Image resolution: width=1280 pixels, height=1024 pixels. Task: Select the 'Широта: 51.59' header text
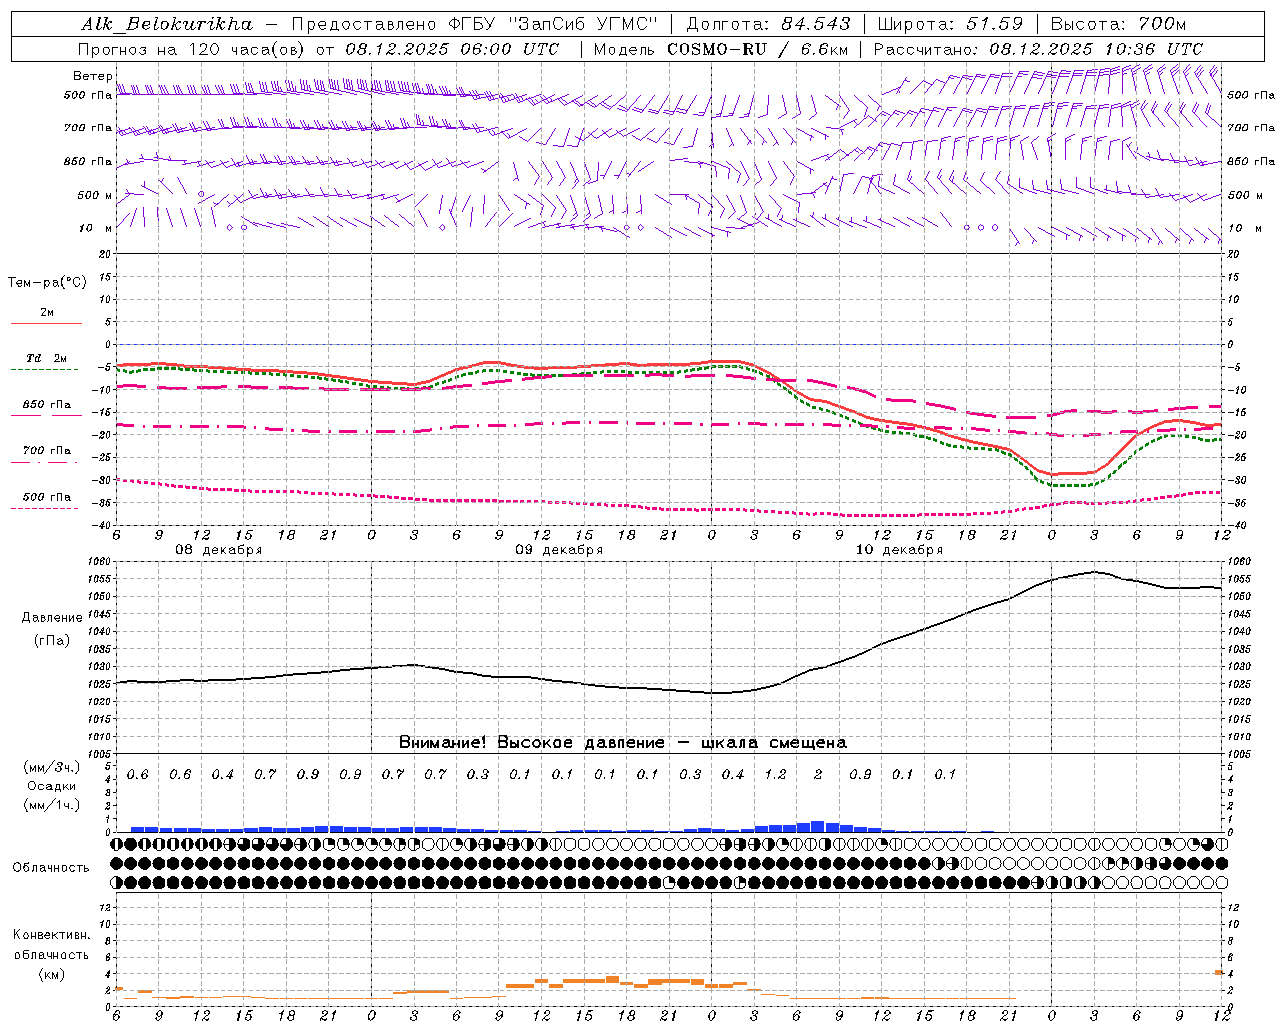click(x=950, y=24)
